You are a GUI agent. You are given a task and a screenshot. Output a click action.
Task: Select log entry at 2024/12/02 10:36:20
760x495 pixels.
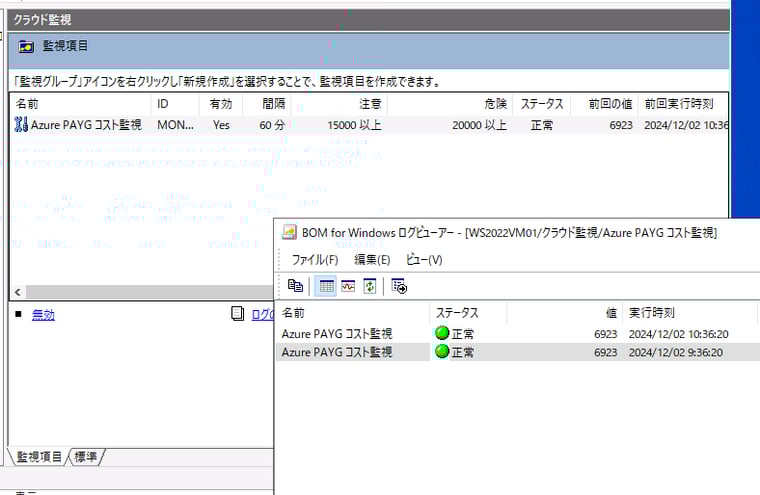coord(518,334)
